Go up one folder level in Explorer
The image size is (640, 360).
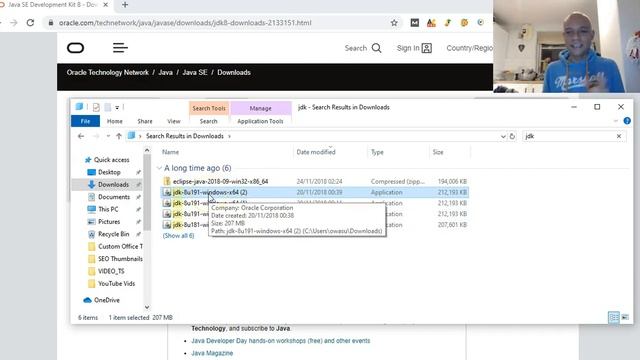click(x=119, y=136)
